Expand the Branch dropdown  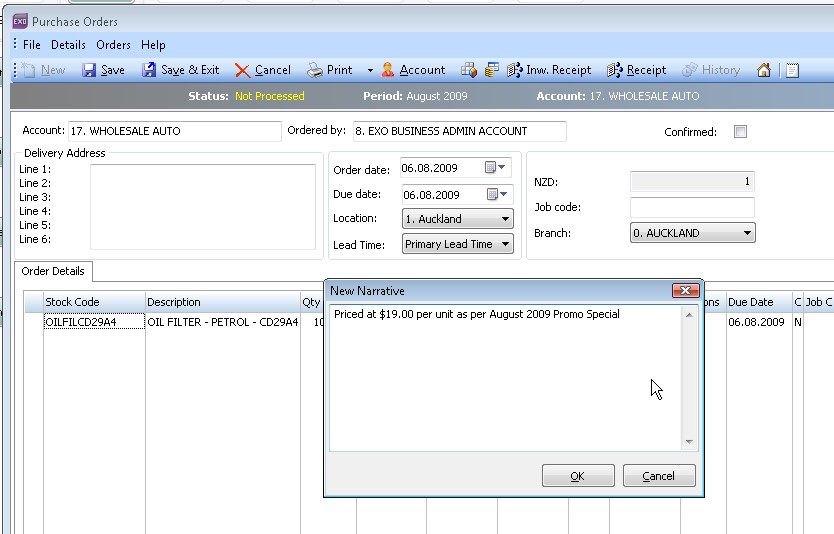(x=747, y=233)
